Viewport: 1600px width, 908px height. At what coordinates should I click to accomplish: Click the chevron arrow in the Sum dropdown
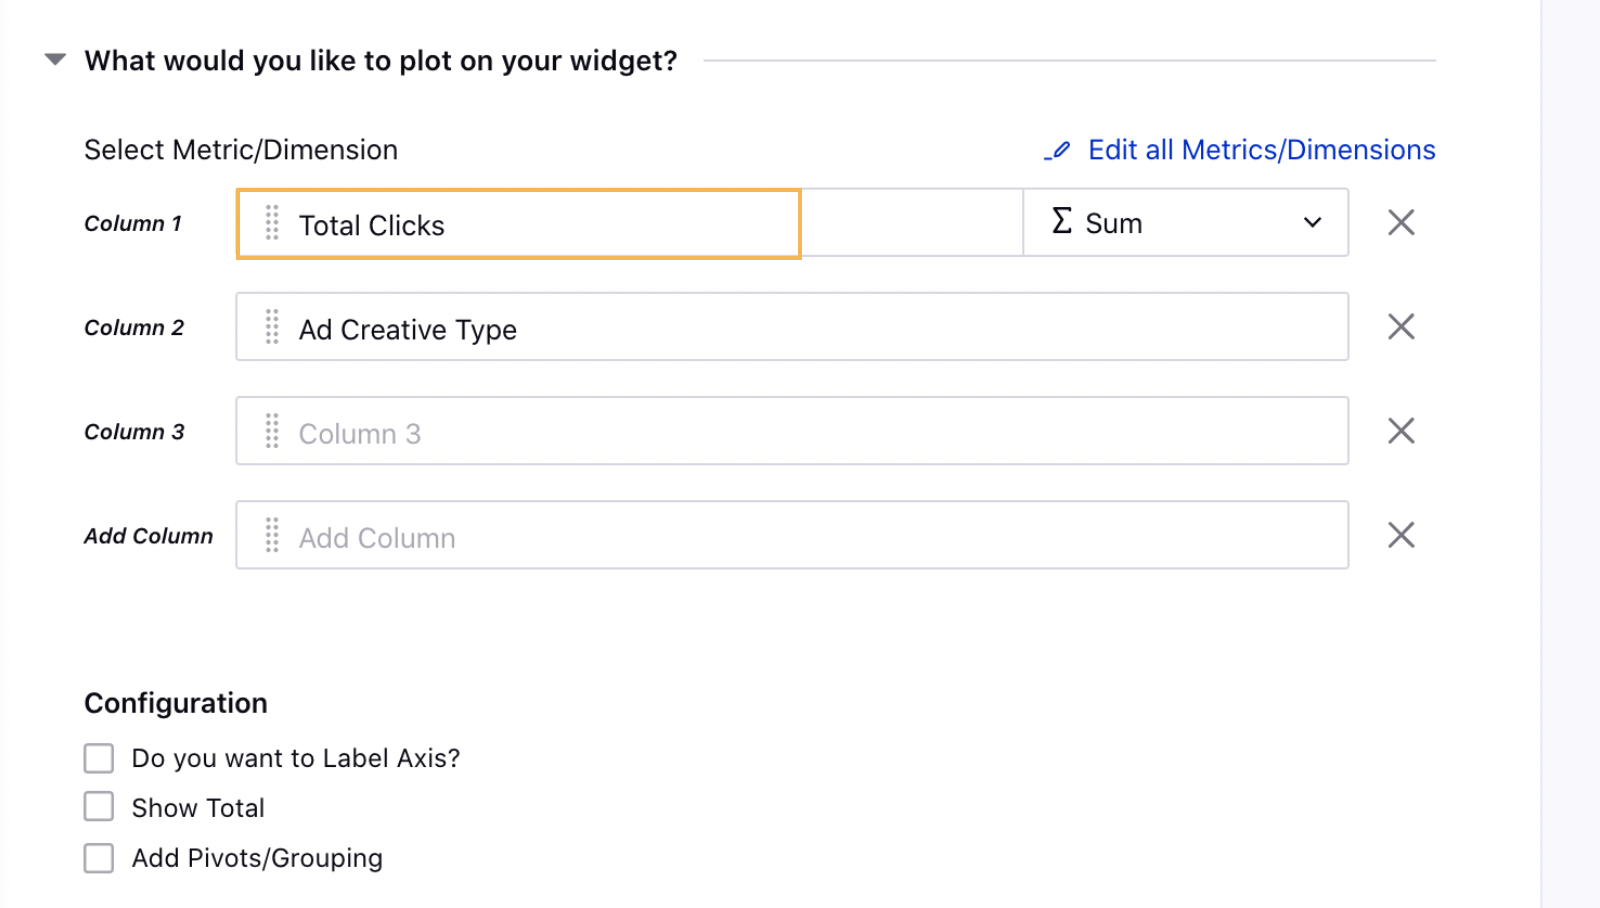click(x=1312, y=223)
